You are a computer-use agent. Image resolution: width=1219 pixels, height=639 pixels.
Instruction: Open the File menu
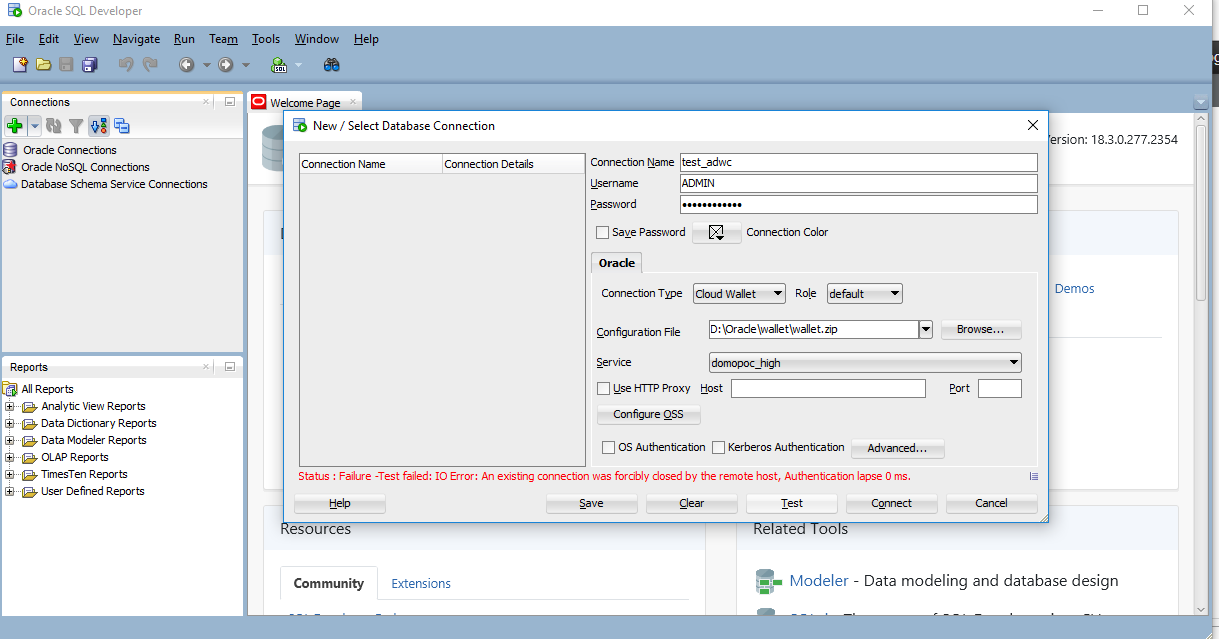[15, 39]
